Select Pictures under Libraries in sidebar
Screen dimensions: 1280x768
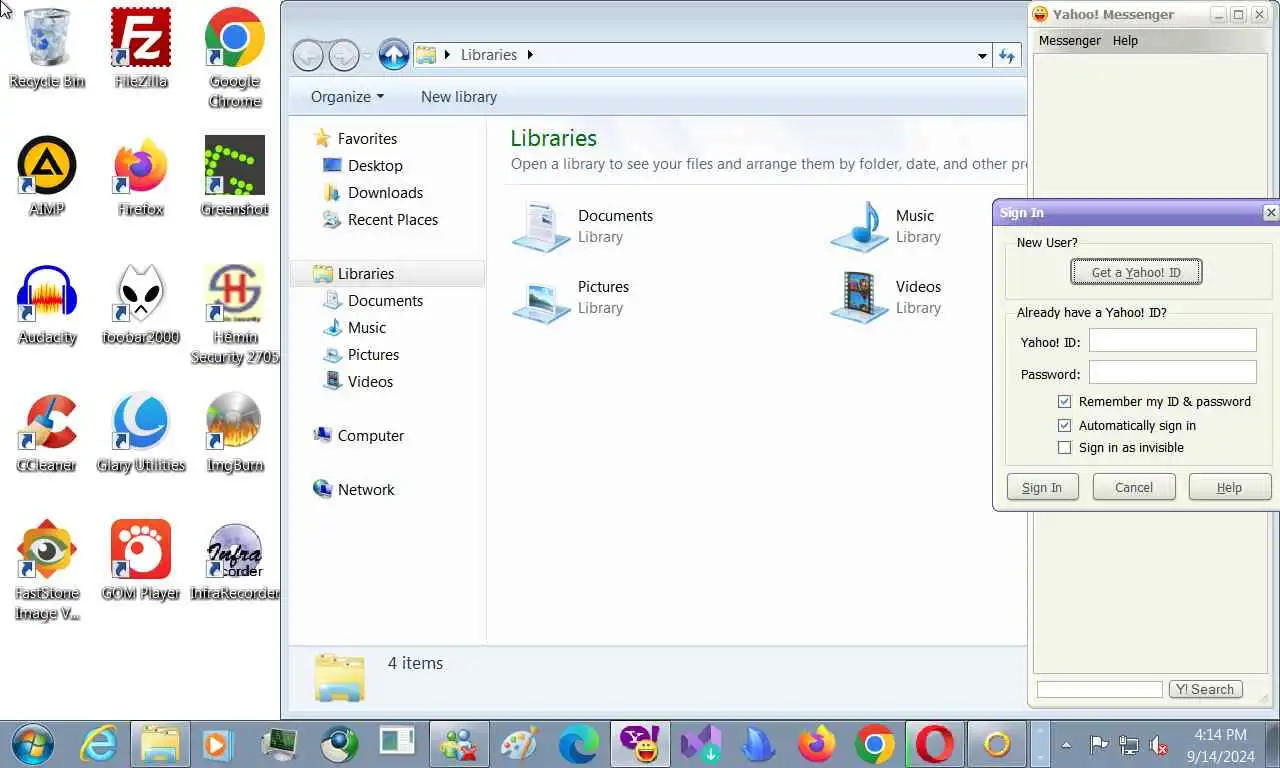[x=373, y=355]
